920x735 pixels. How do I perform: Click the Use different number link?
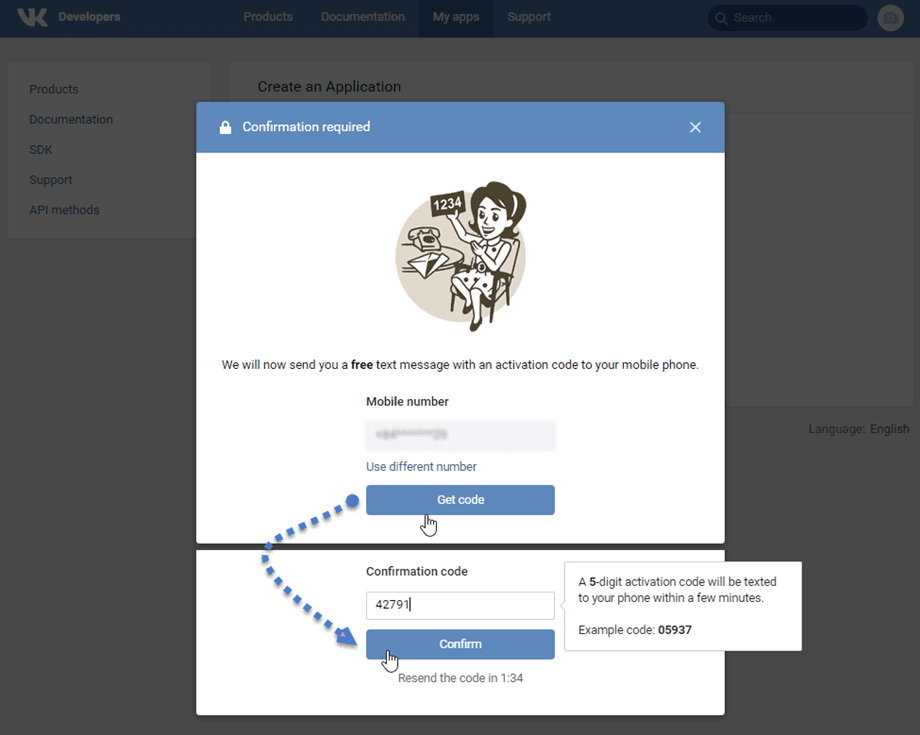(x=421, y=467)
